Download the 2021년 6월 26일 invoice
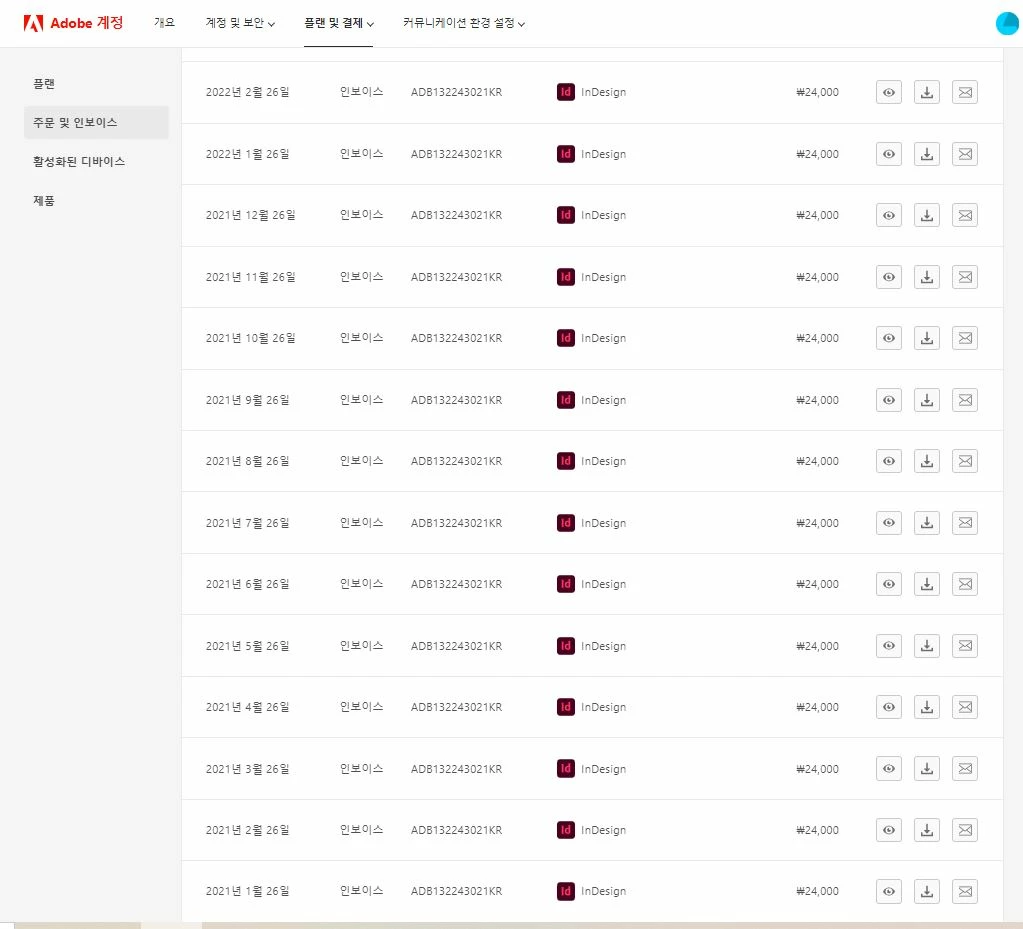 pos(926,584)
